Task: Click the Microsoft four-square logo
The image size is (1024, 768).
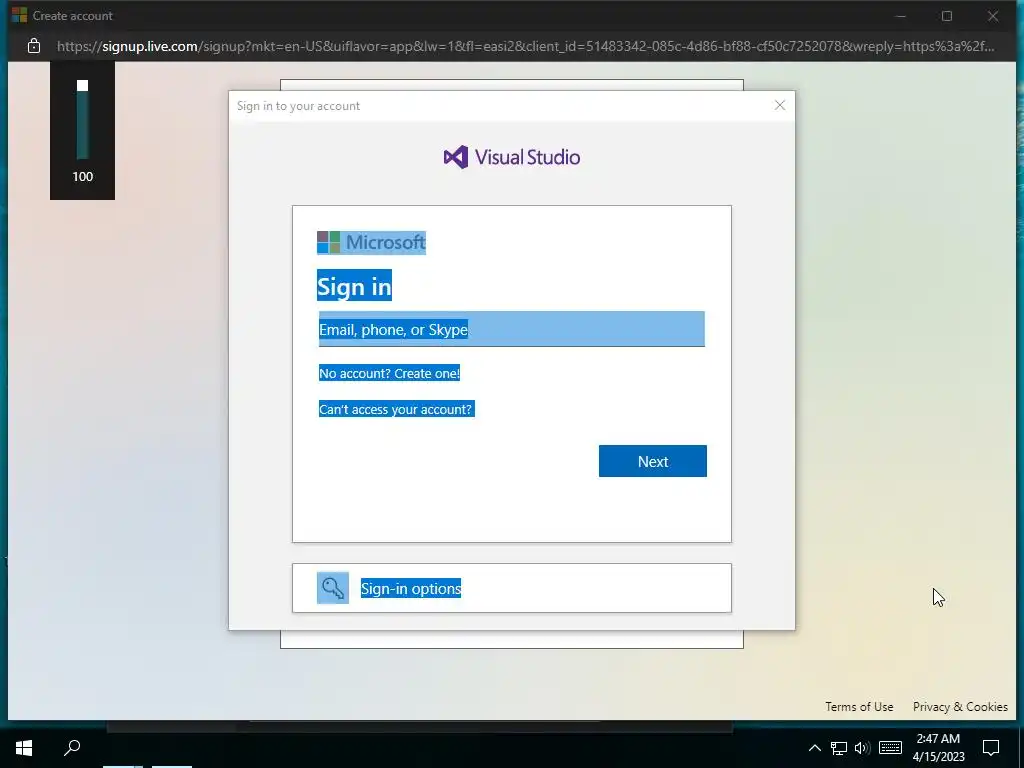Action: (328, 242)
